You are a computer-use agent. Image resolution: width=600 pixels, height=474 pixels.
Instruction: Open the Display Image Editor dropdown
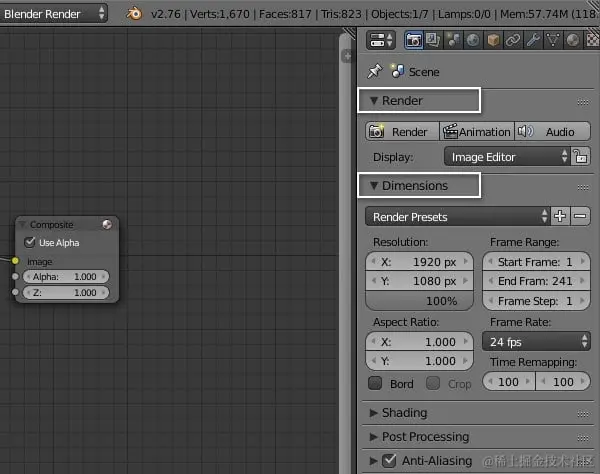[507, 157]
